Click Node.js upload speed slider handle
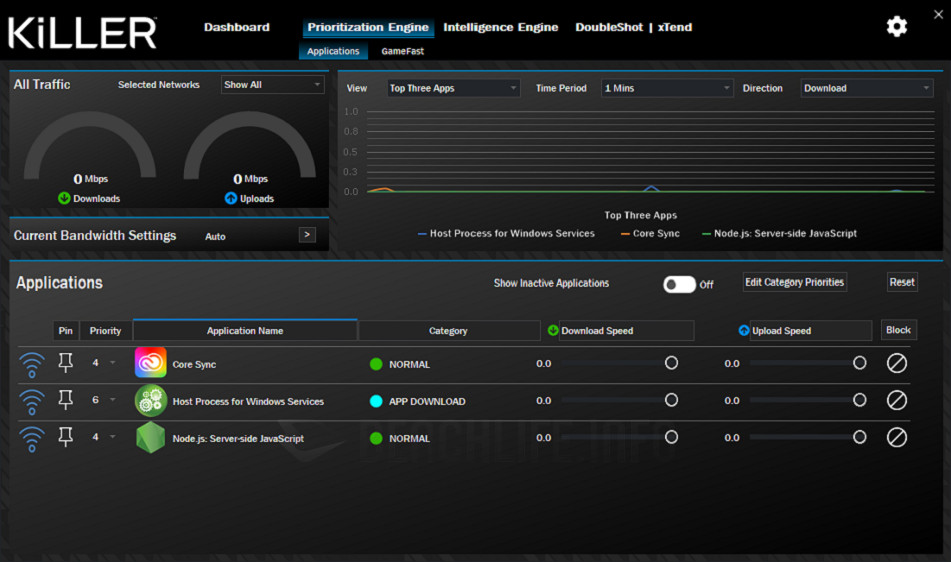 859,437
